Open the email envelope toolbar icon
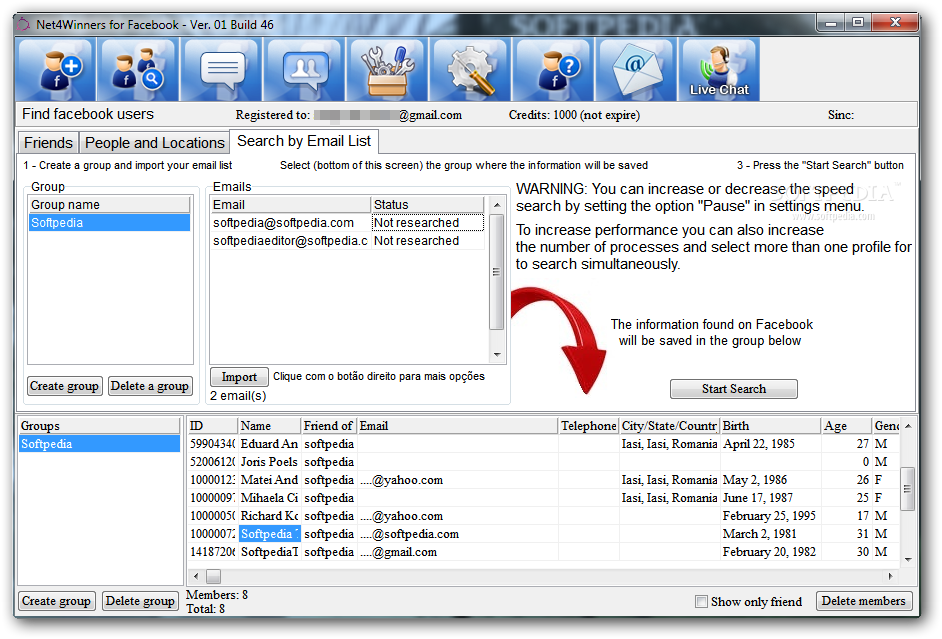Viewport: 942px width, 639px height. pos(637,70)
